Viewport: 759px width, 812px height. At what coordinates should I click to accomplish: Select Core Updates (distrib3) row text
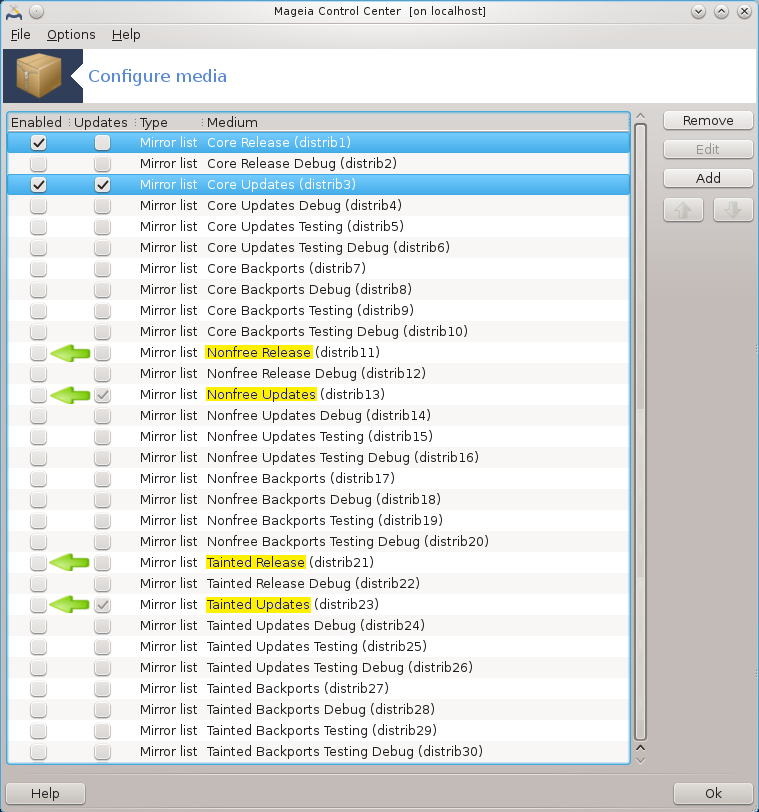coord(281,184)
